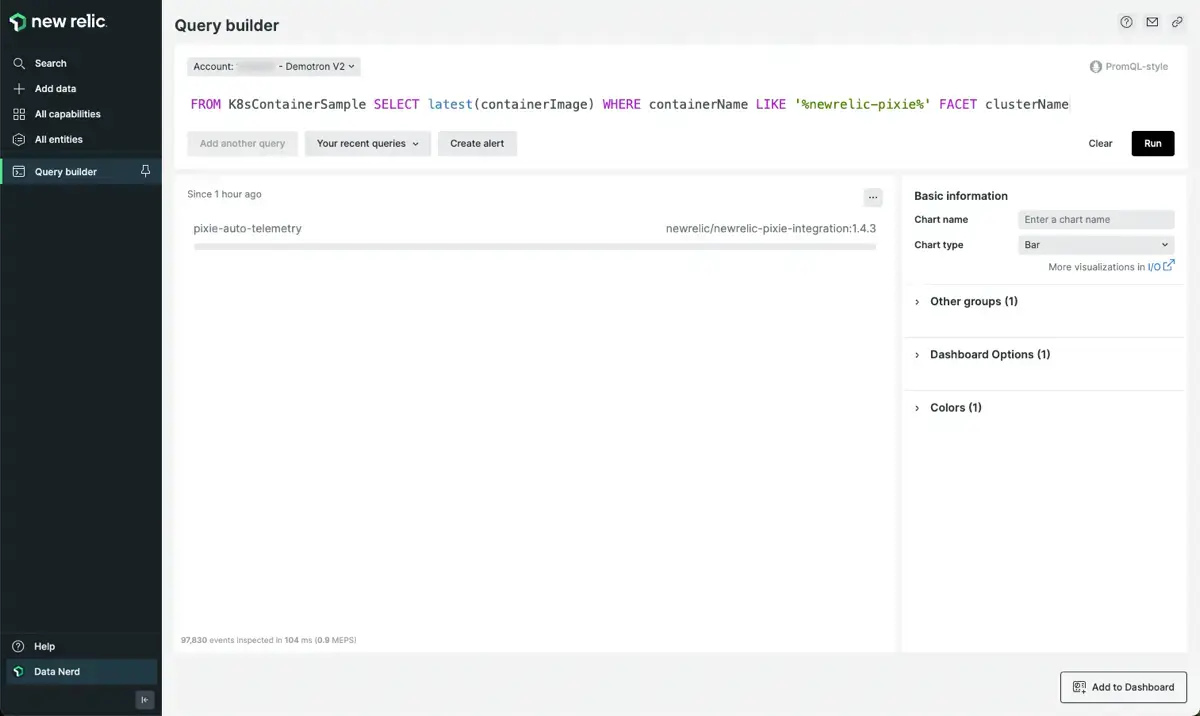
Task: Collapse the sidebar navigation
Action: 145,700
